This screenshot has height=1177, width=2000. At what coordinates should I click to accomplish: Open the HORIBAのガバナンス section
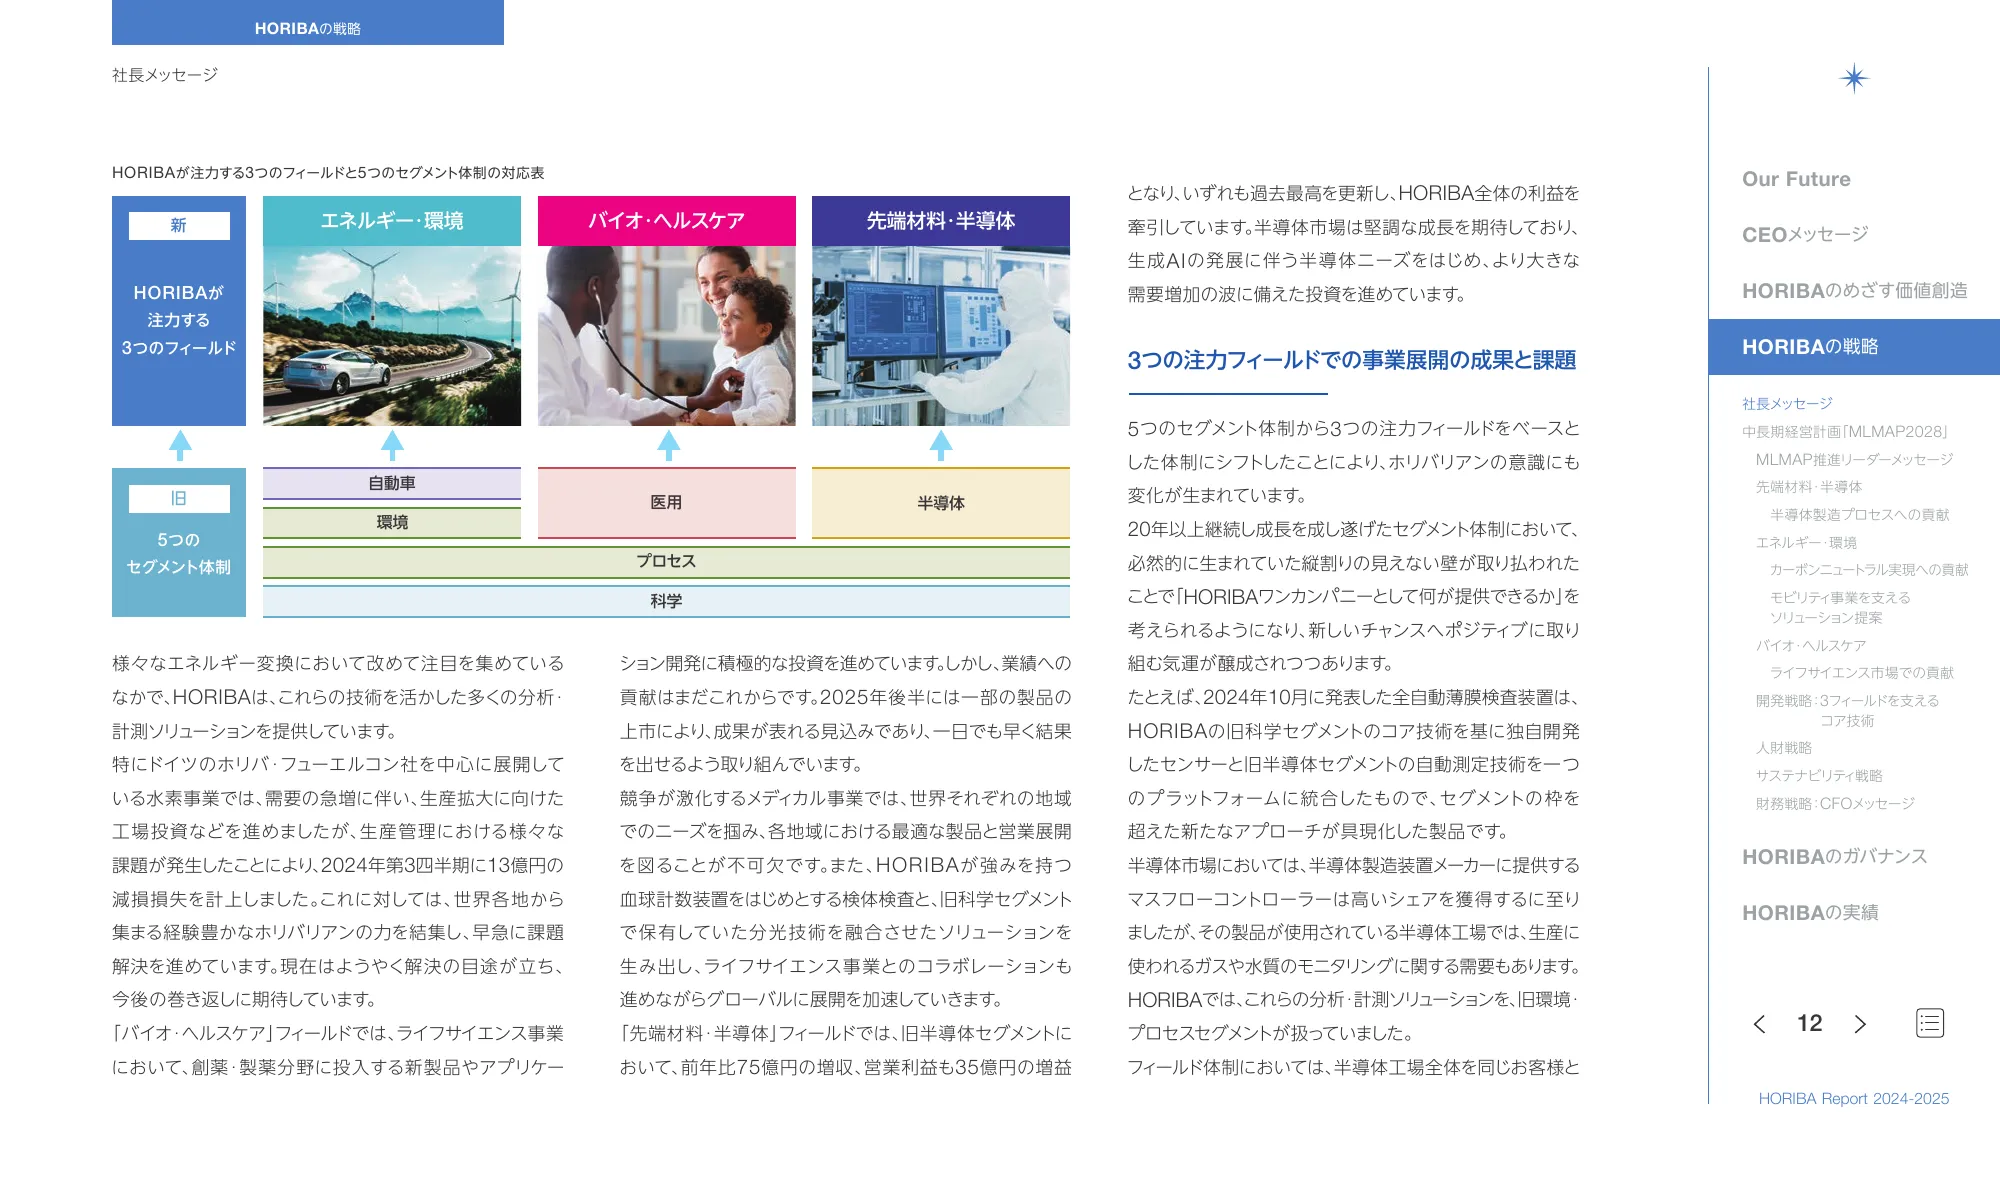(1833, 857)
